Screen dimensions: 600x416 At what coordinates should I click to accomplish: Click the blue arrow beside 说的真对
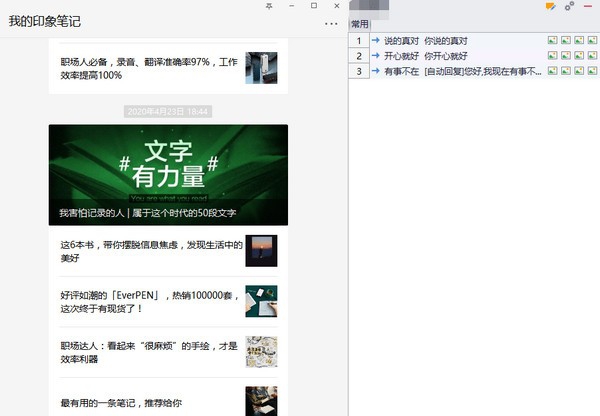(376, 40)
